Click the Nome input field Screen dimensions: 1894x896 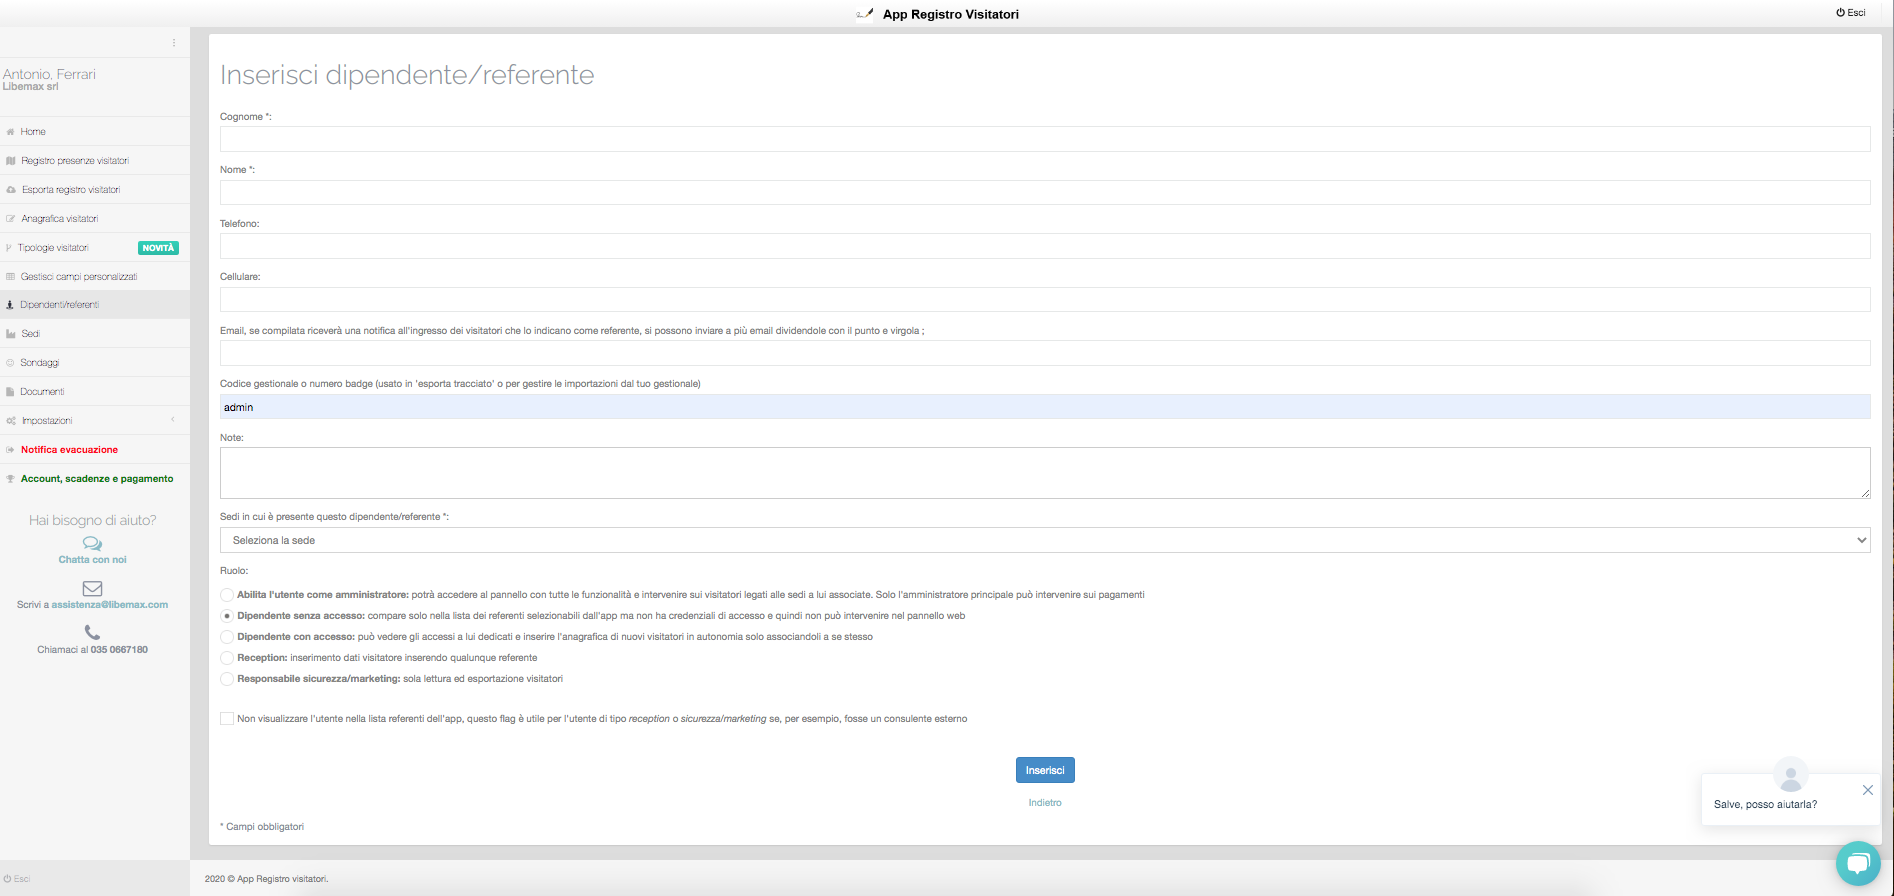(1045, 193)
